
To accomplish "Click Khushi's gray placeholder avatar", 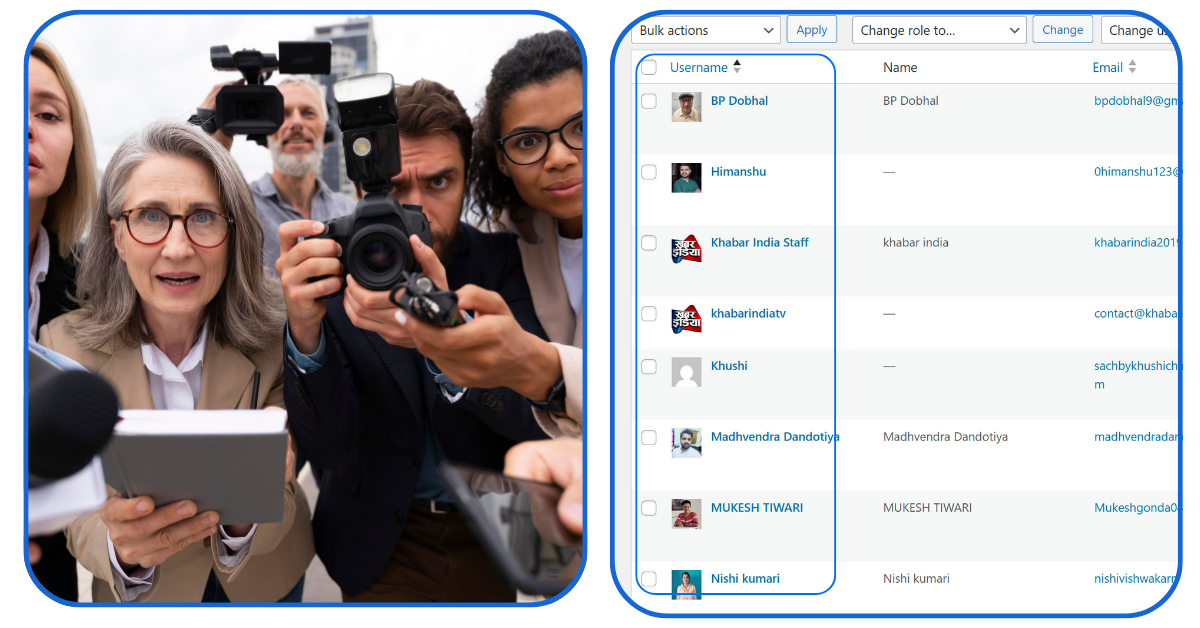I will coord(686,372).
